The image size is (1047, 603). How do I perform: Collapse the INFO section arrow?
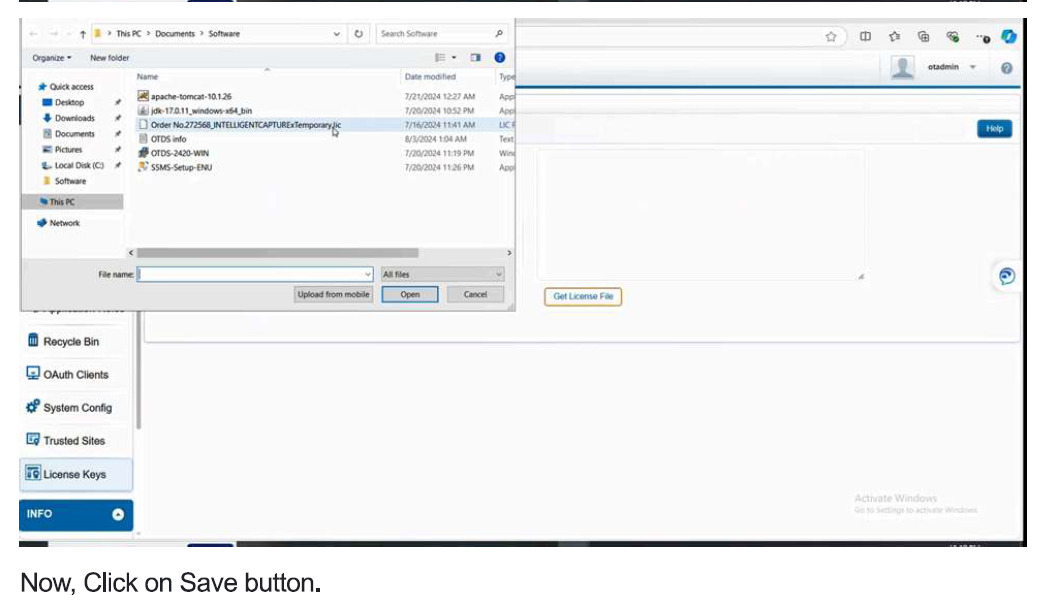(118, 515)
